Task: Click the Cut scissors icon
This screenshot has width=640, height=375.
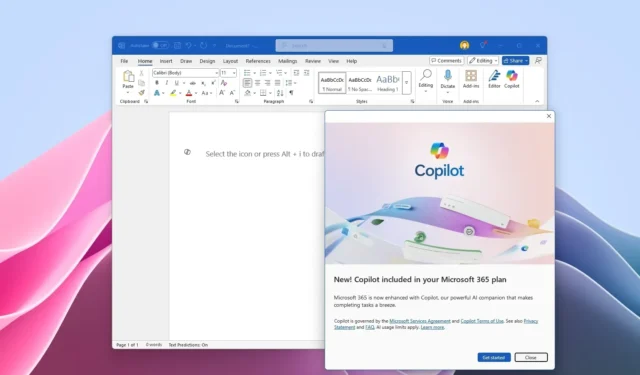Action: tap(142, 73)
